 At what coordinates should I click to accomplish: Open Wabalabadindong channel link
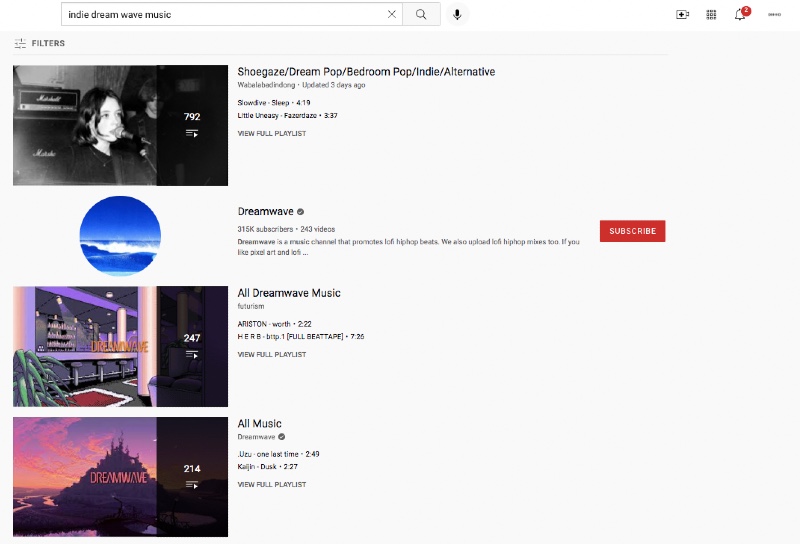click(266, 85)
